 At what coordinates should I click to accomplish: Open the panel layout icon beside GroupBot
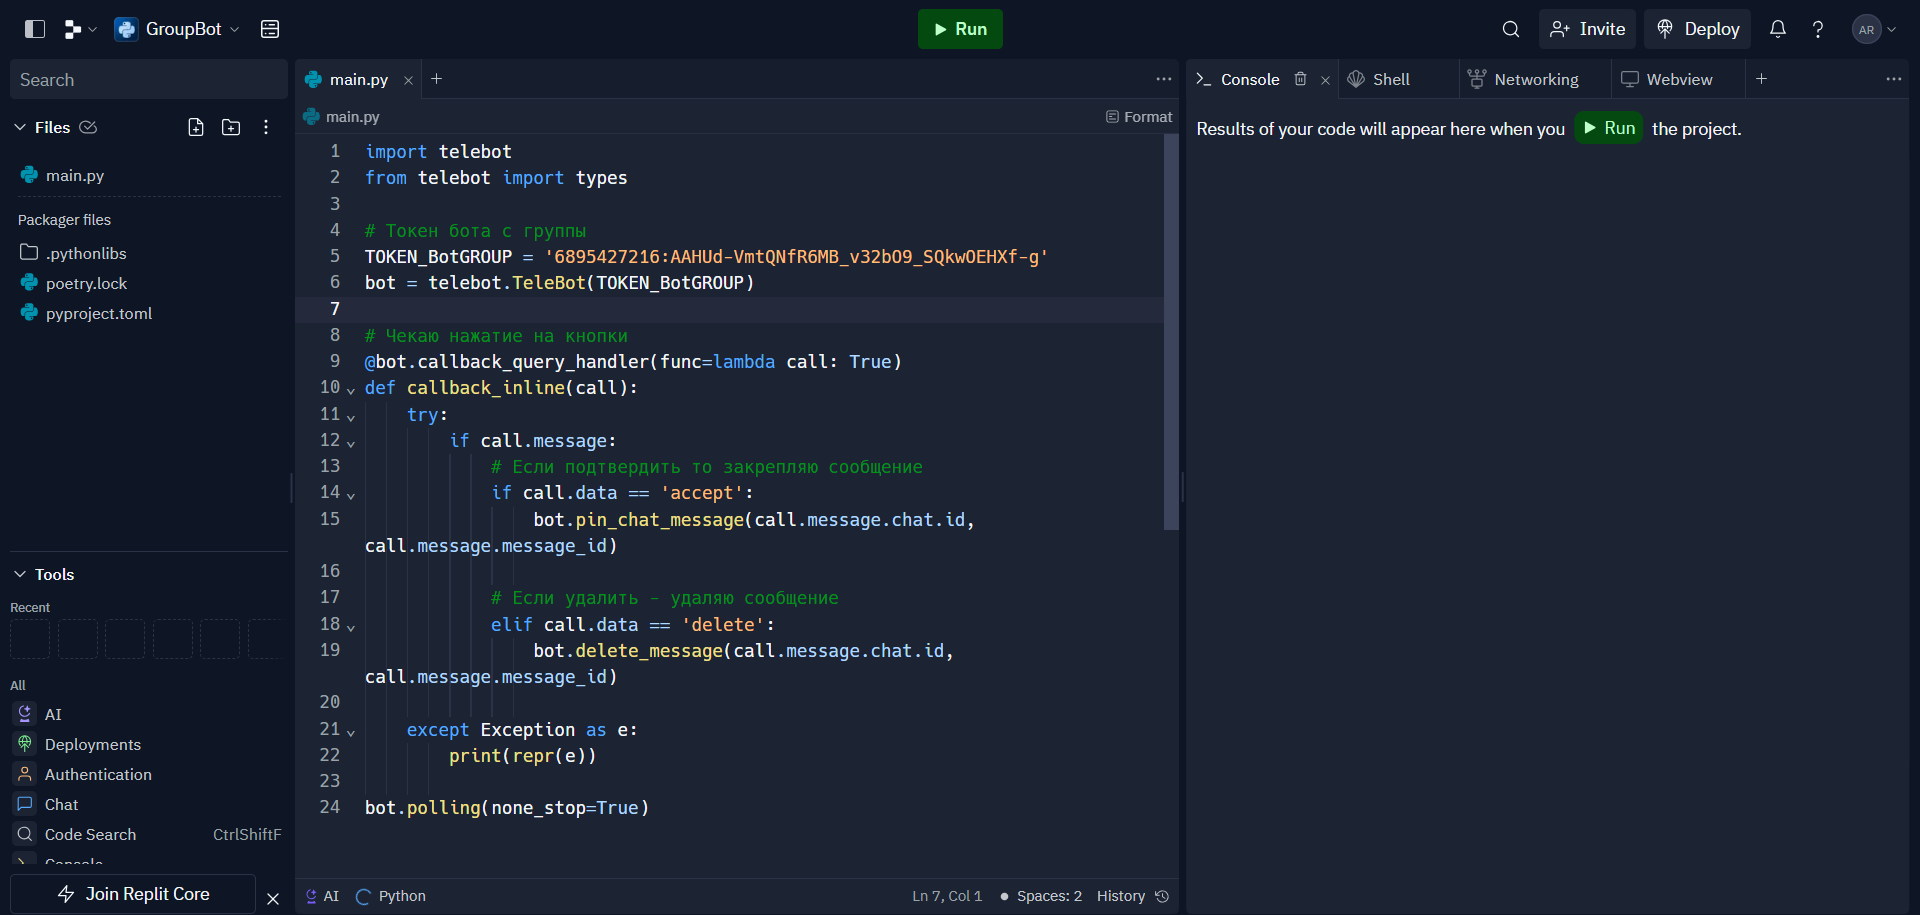[270, 29]
